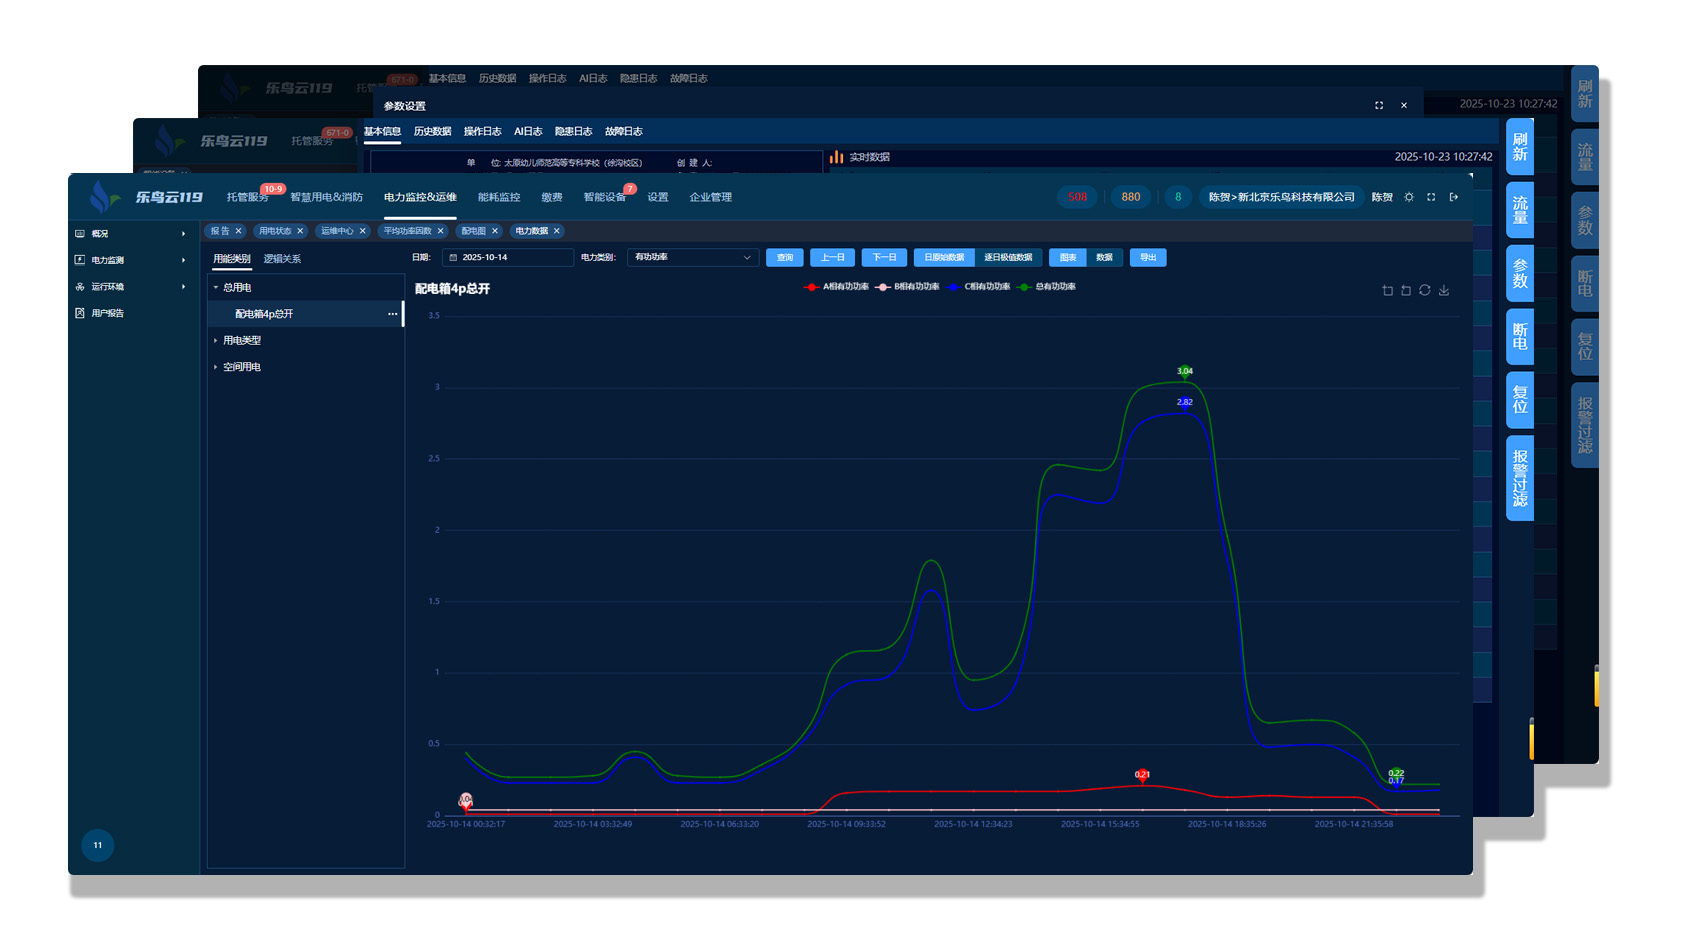Toggle the A相有功功率 legend series
This screenshot has width=1685, height=945.
point(837,287)
